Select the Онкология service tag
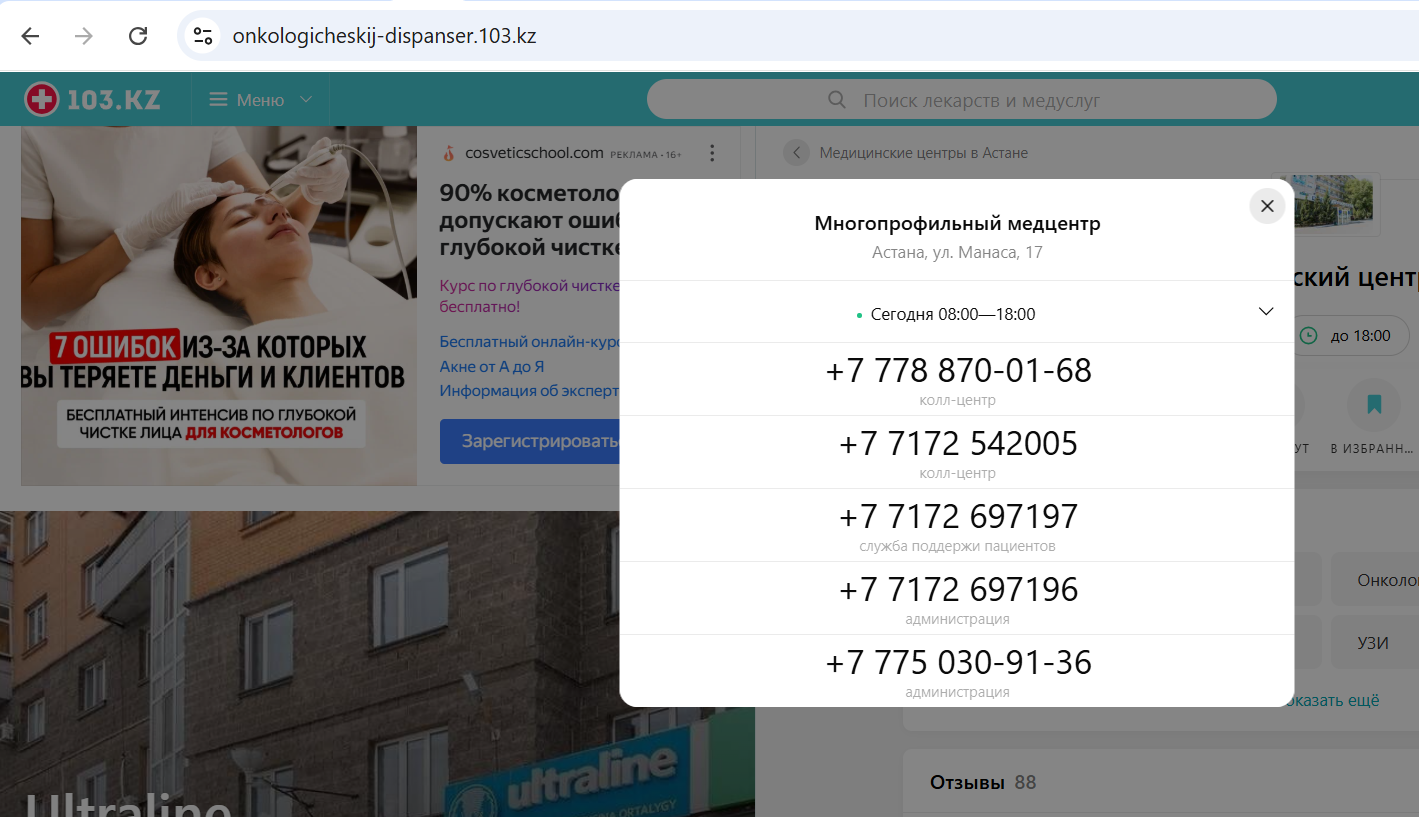Screen dimensions: 1419x817 coord(1375,580)
